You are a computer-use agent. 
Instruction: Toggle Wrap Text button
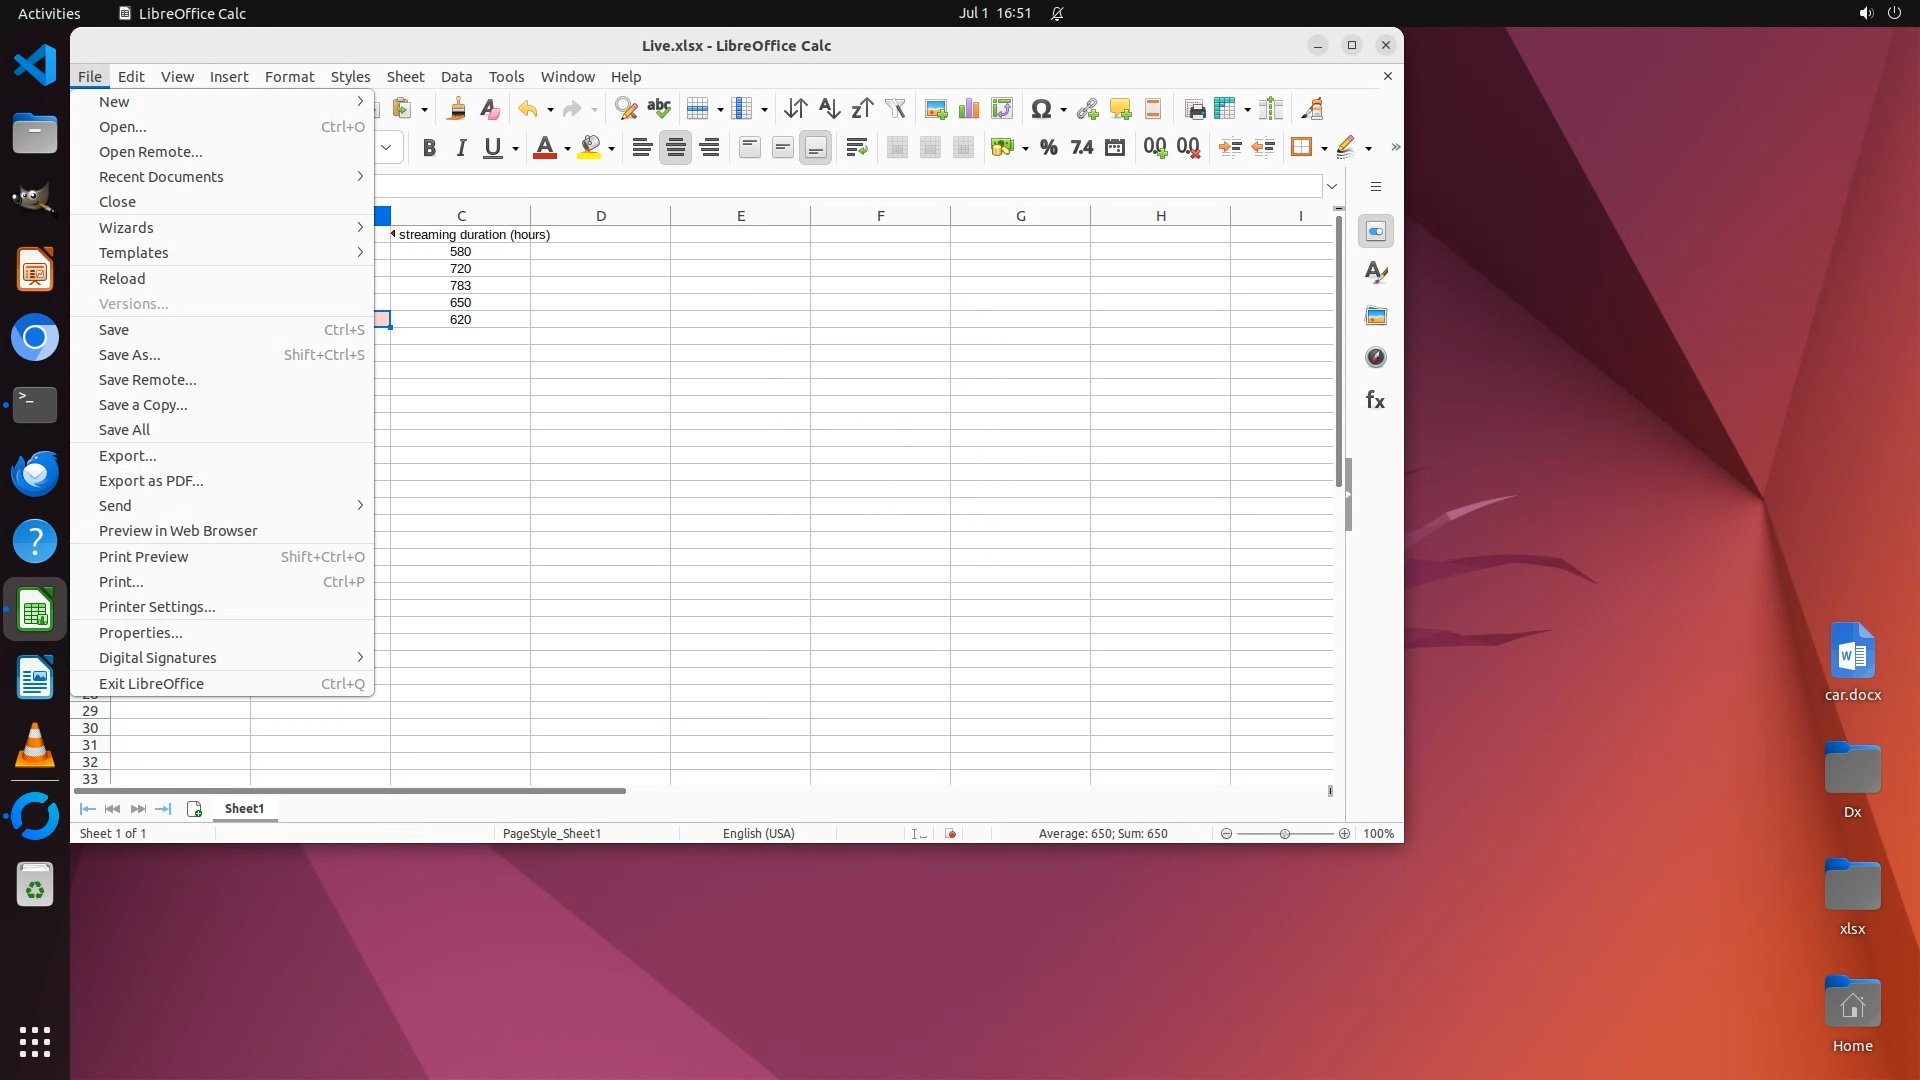tap(856, 148)
